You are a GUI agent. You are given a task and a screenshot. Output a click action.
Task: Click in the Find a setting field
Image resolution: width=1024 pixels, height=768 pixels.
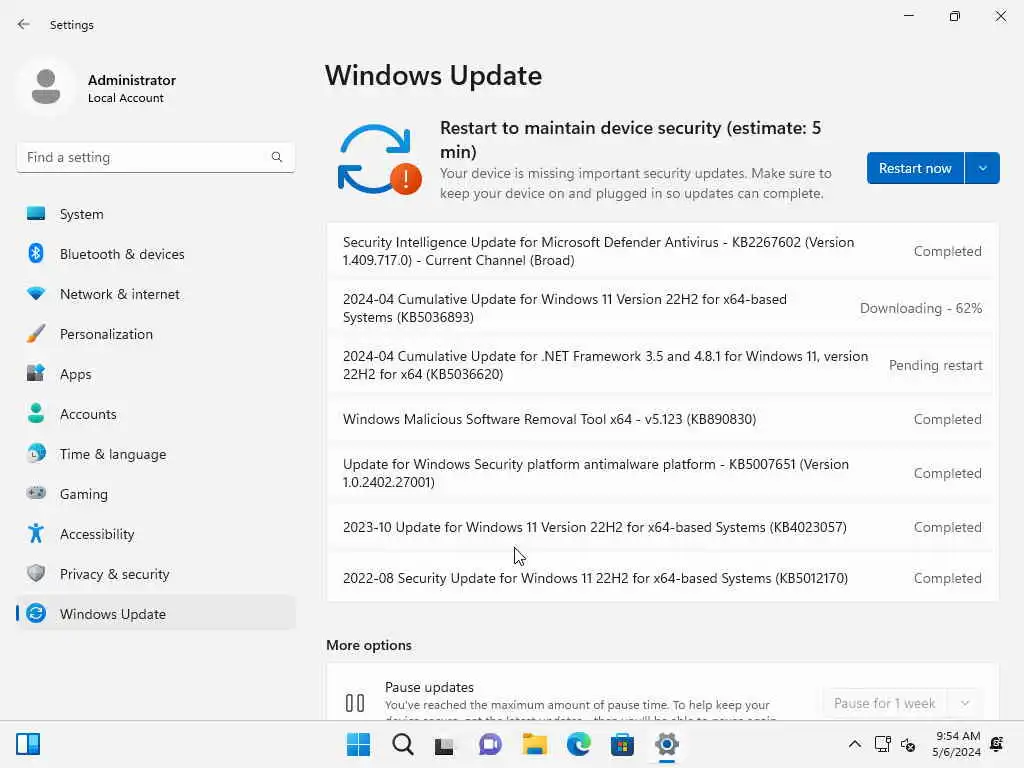click(x=155, y=157)
